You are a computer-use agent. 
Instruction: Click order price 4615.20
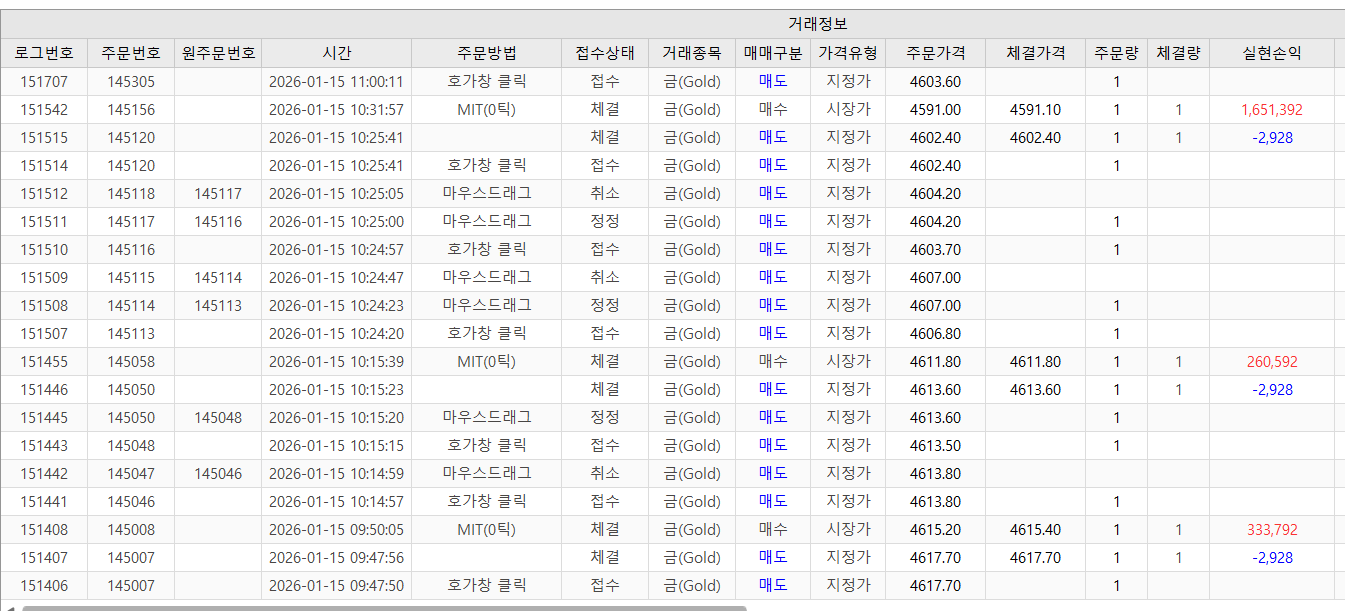click(936, 530)
